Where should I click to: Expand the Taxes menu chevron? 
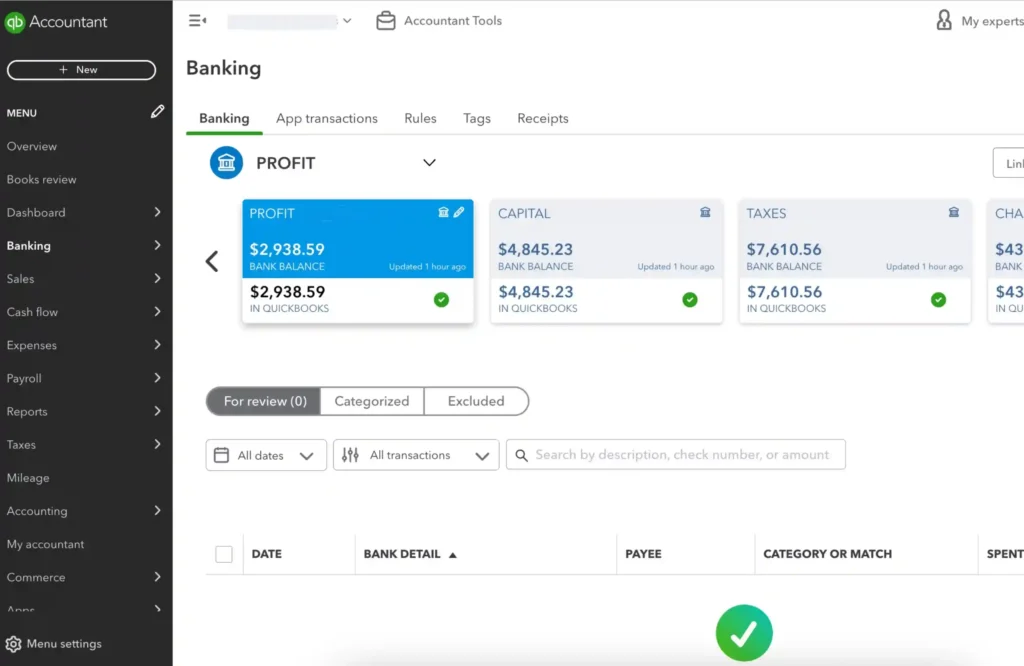coord(157,445)
